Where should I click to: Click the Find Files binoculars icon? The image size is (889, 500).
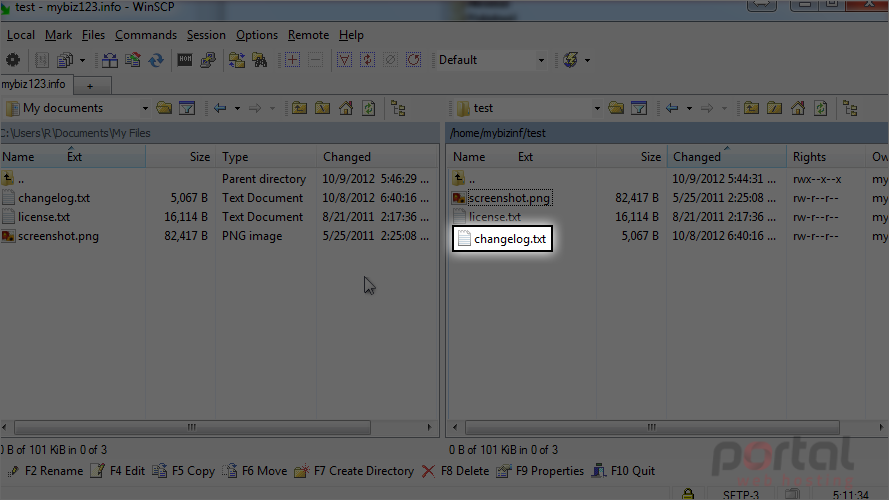[260, 60]
